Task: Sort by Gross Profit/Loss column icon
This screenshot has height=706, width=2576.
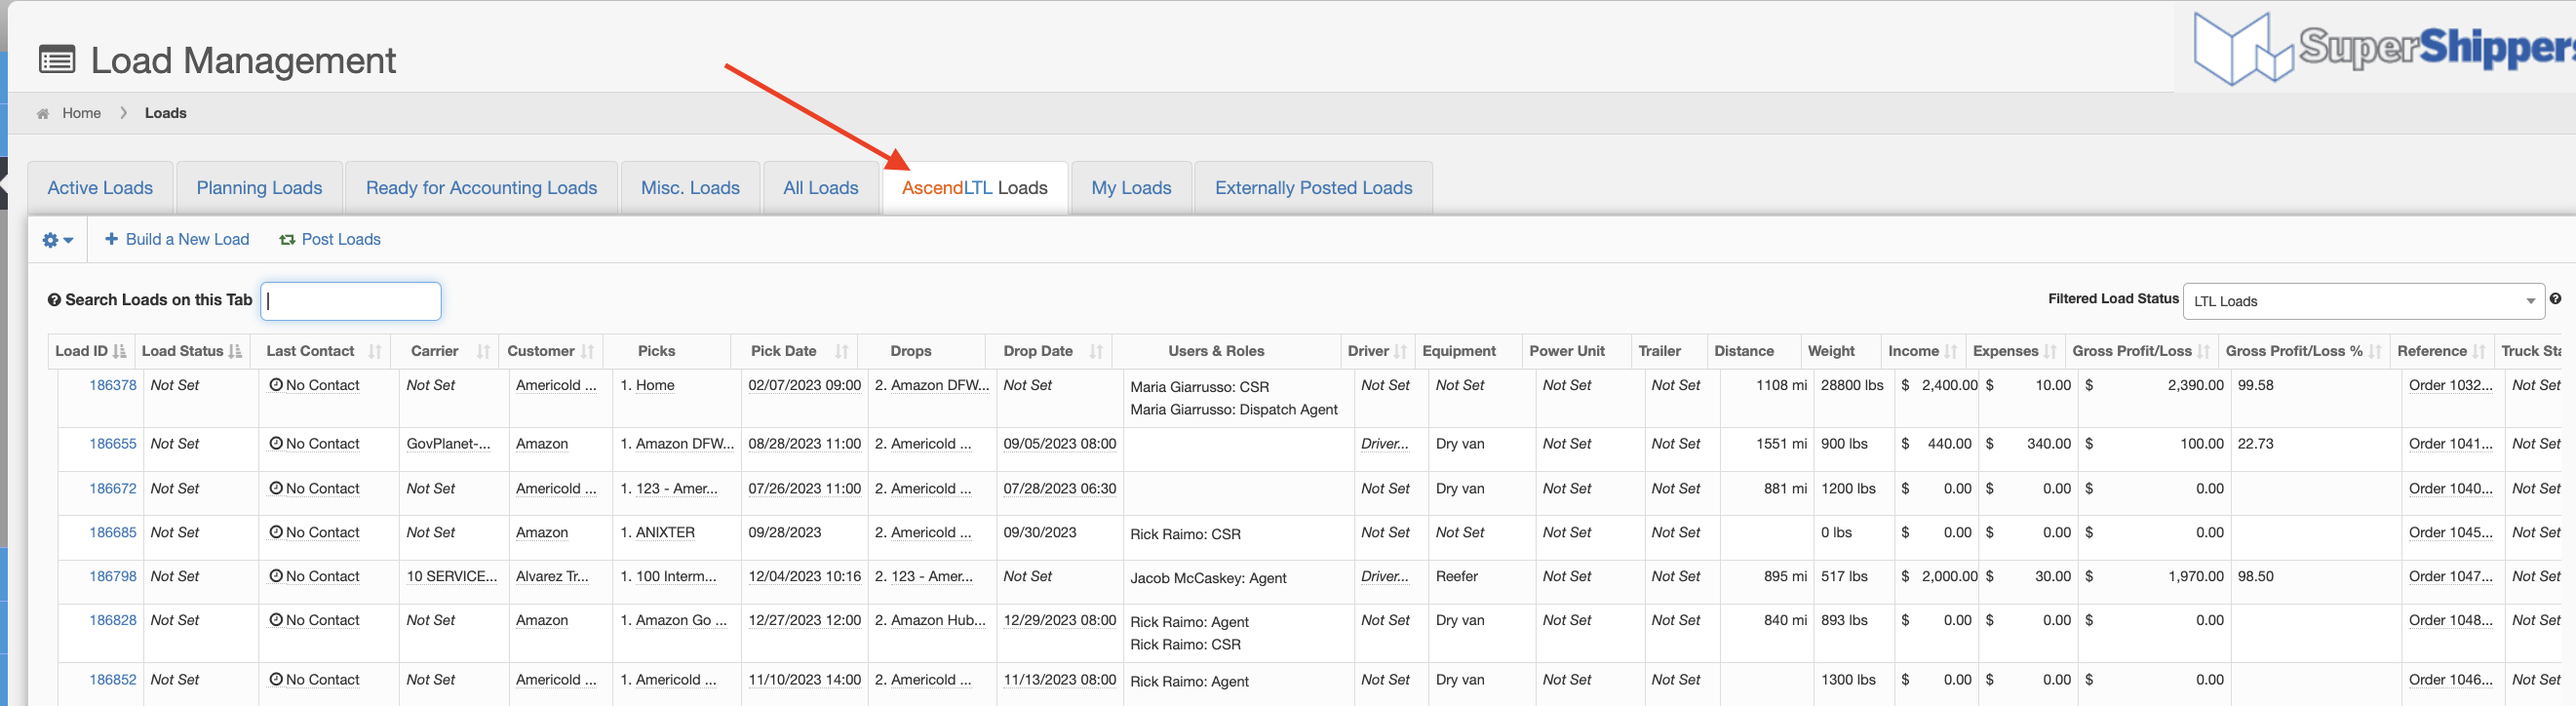Action: [x=2203, y=352]
